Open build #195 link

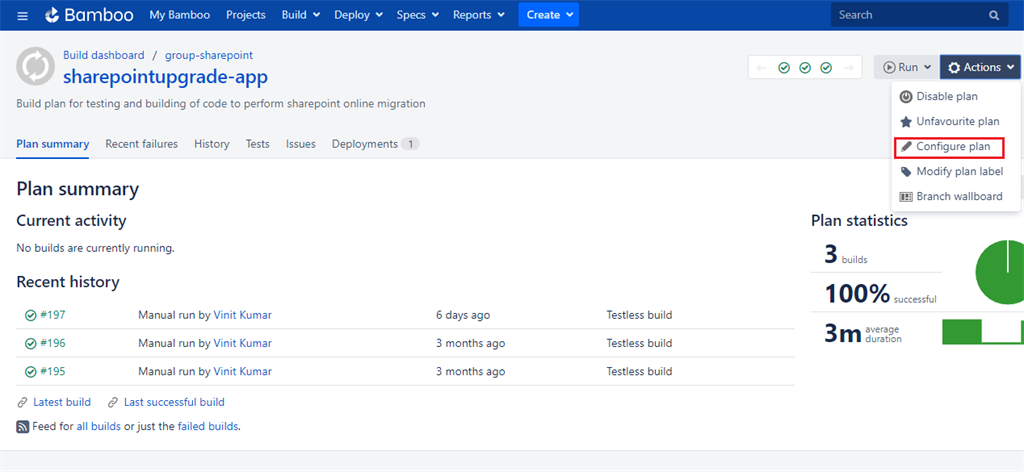(53, 371)
